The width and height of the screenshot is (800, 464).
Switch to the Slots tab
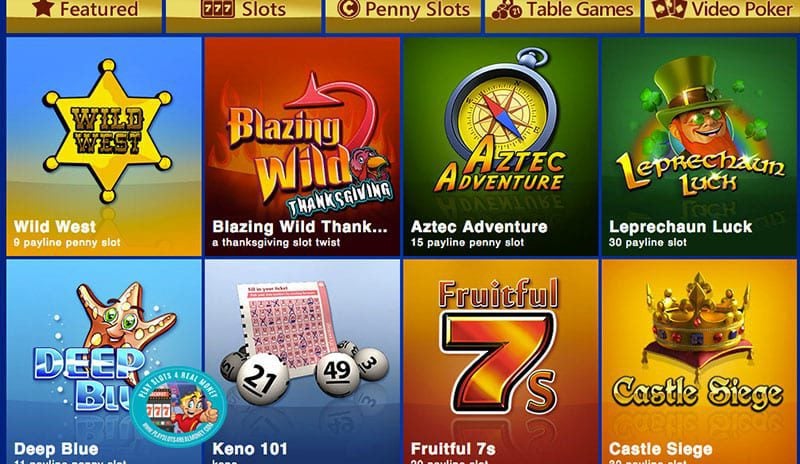[x=244, y=15]
